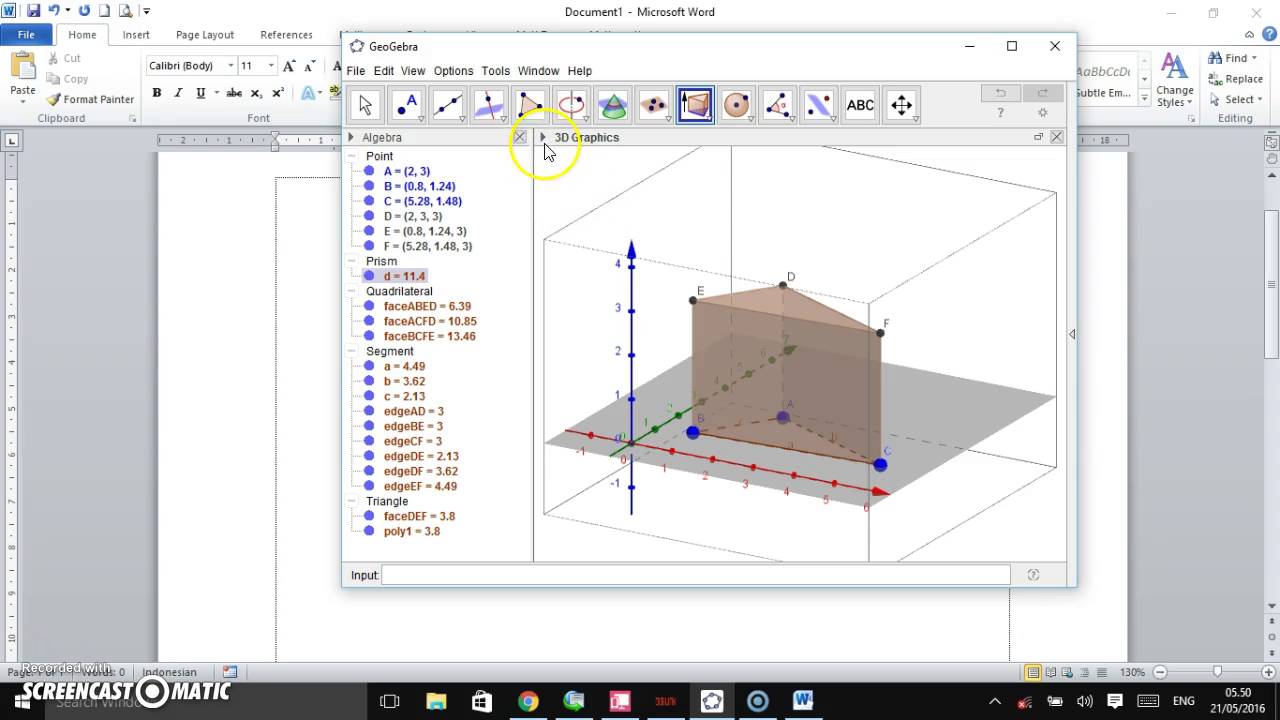Click GeoGebra's redo button
The width and height of the screenshot is (1280, 720).
(x=1042, y=93)
